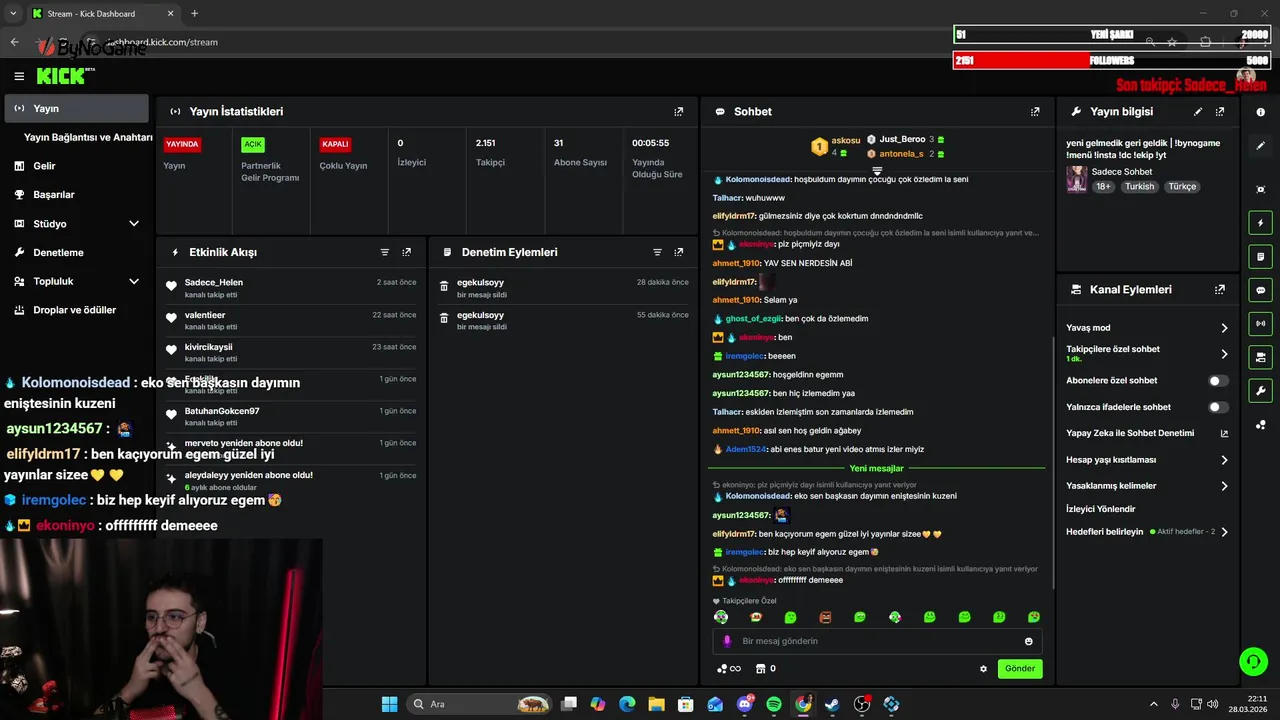Screen dimensions: 1280x720
Task: Toggle the chat bubble widget in right sidebar
Action: tap(1261, 290)
